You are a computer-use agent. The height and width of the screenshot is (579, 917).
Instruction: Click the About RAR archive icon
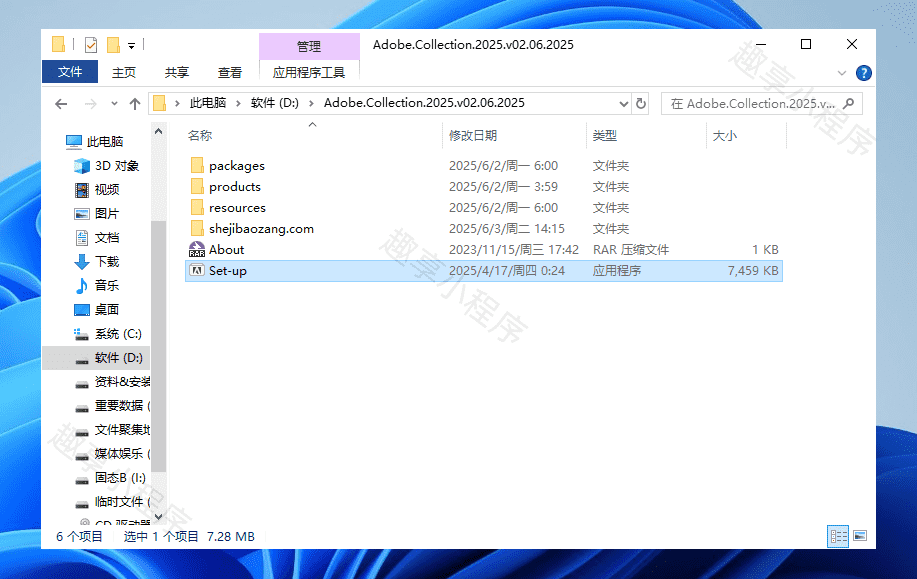[x=197, y=249]
